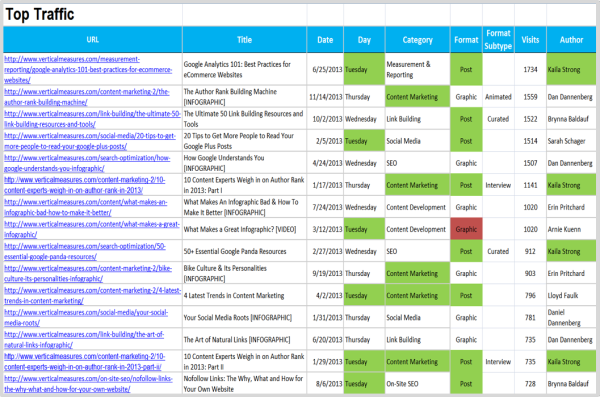
Task: Select the Format column header
Action: point(466,39)
